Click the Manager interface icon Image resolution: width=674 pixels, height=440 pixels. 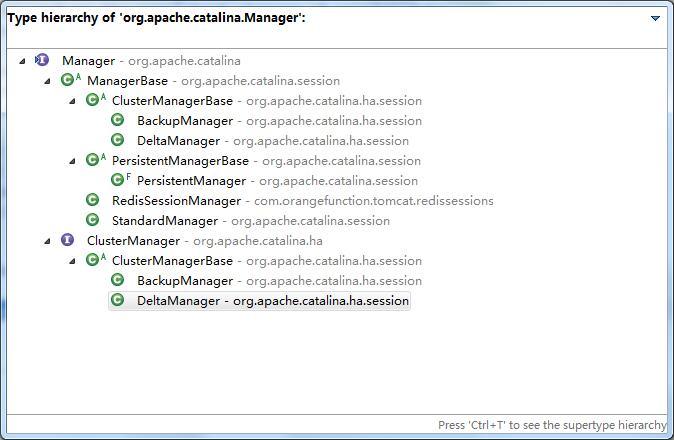[42, 61]
